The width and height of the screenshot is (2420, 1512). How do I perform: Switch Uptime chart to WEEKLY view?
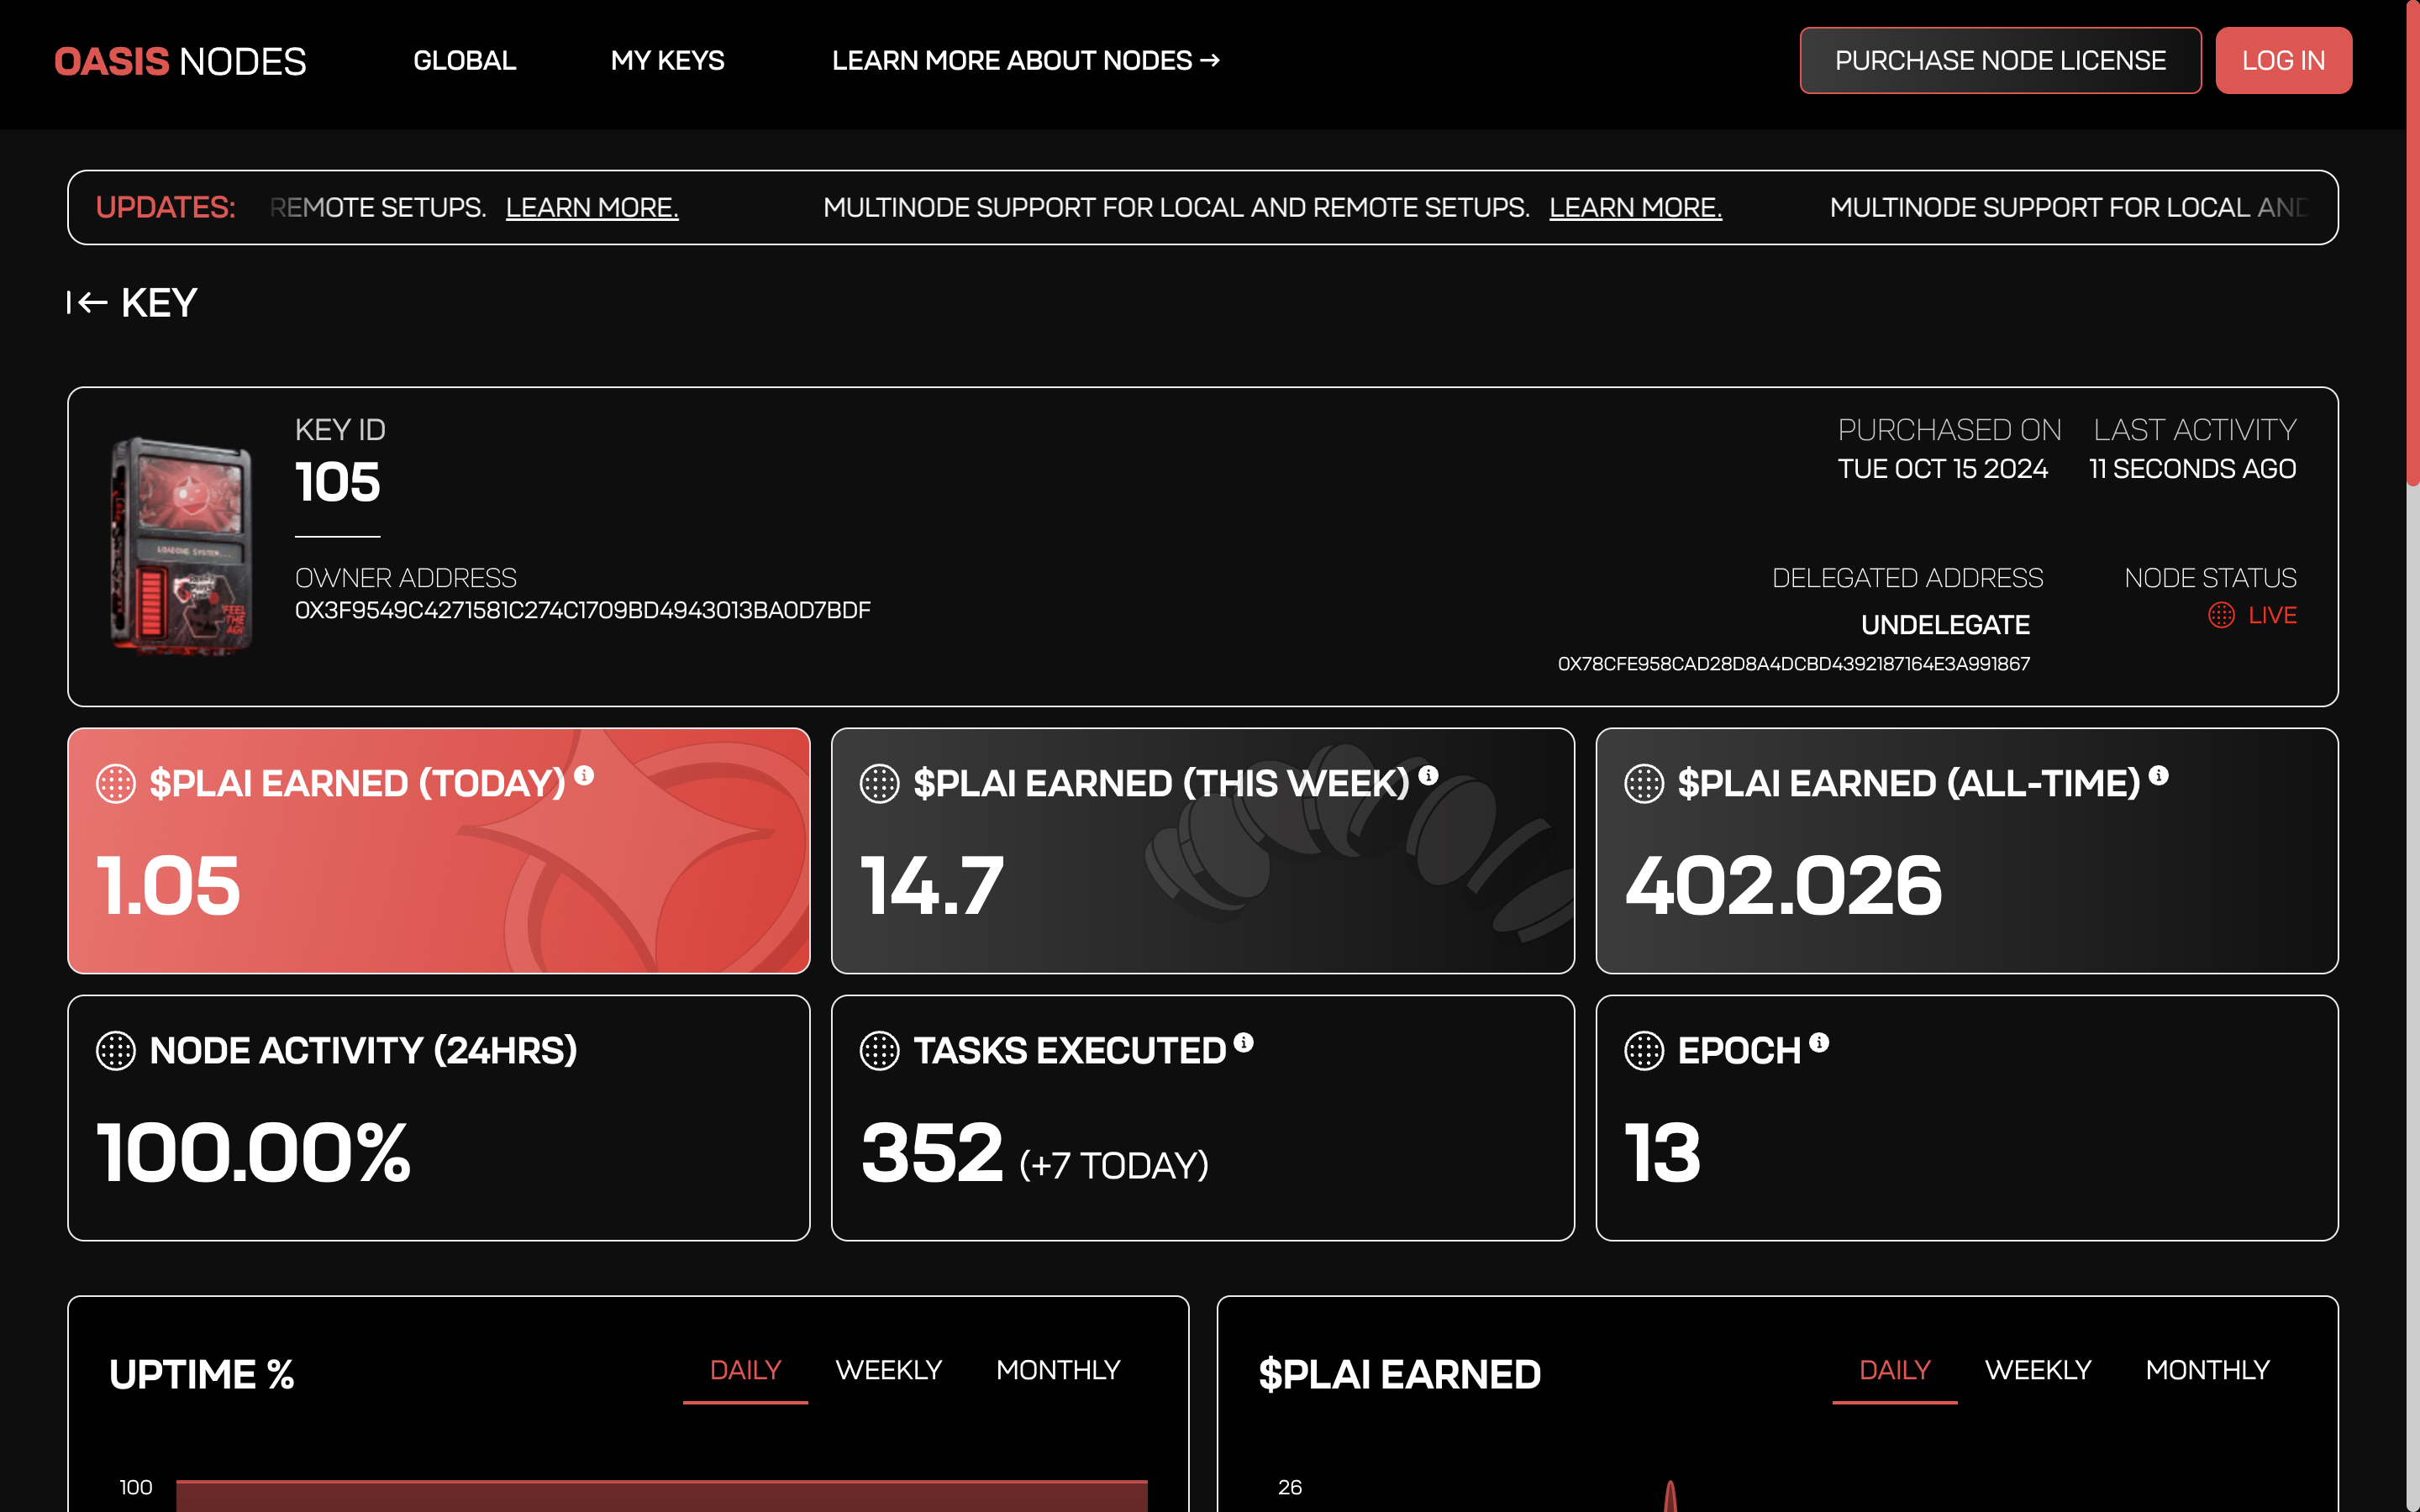[888, 1370]
